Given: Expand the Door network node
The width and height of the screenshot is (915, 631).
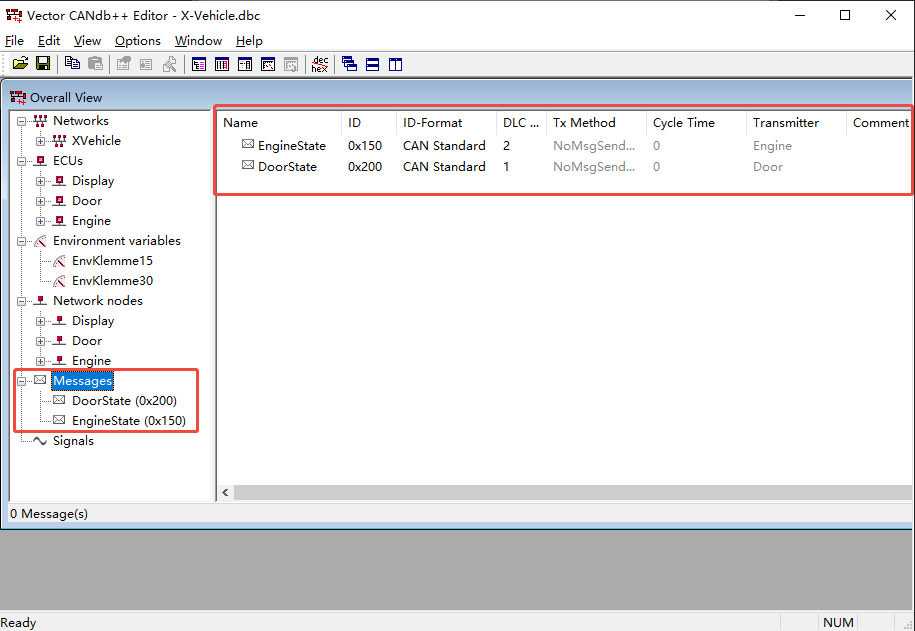Looking at the screenshot, I should 40,341.
